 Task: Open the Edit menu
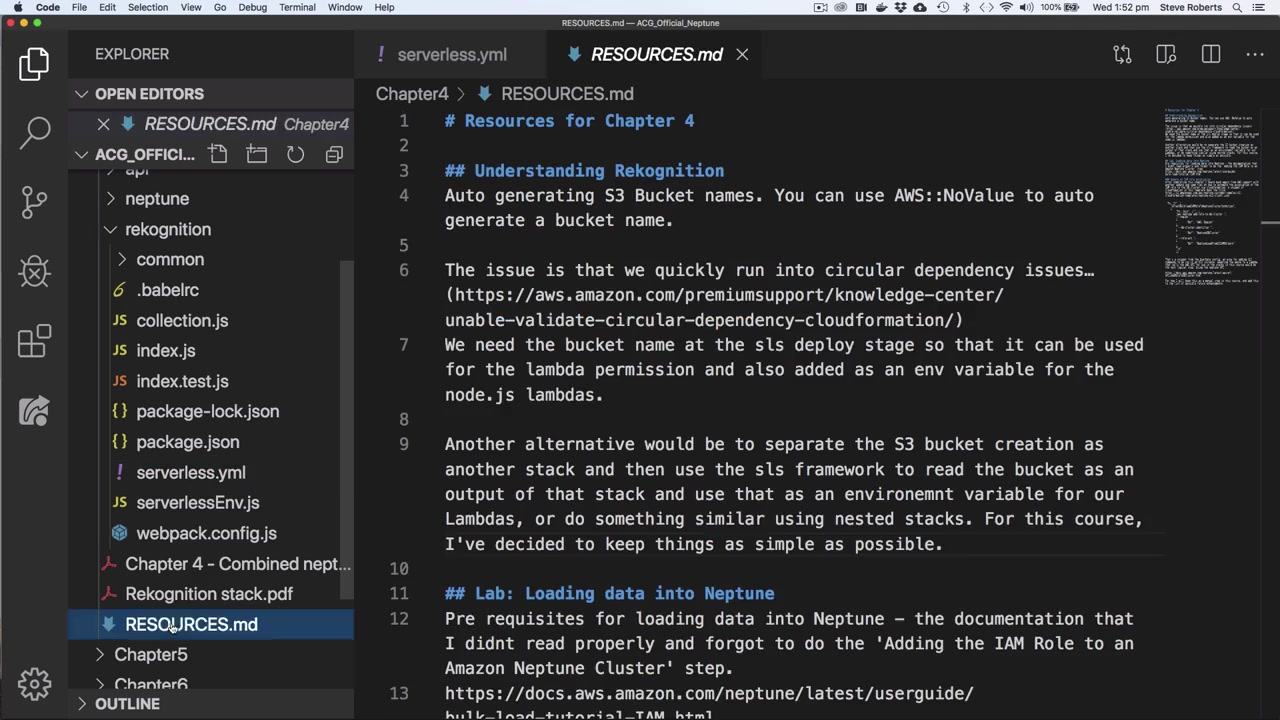[107, 7]
